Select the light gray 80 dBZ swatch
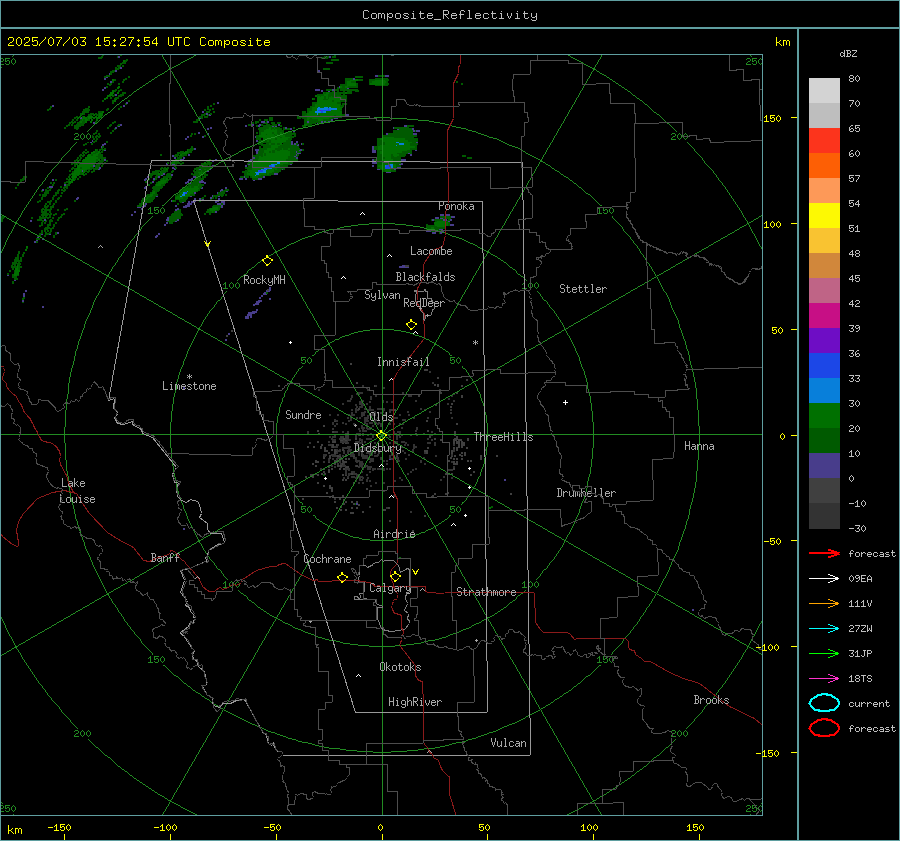Screen dimensions: 900x841 [x=824, y=90]
